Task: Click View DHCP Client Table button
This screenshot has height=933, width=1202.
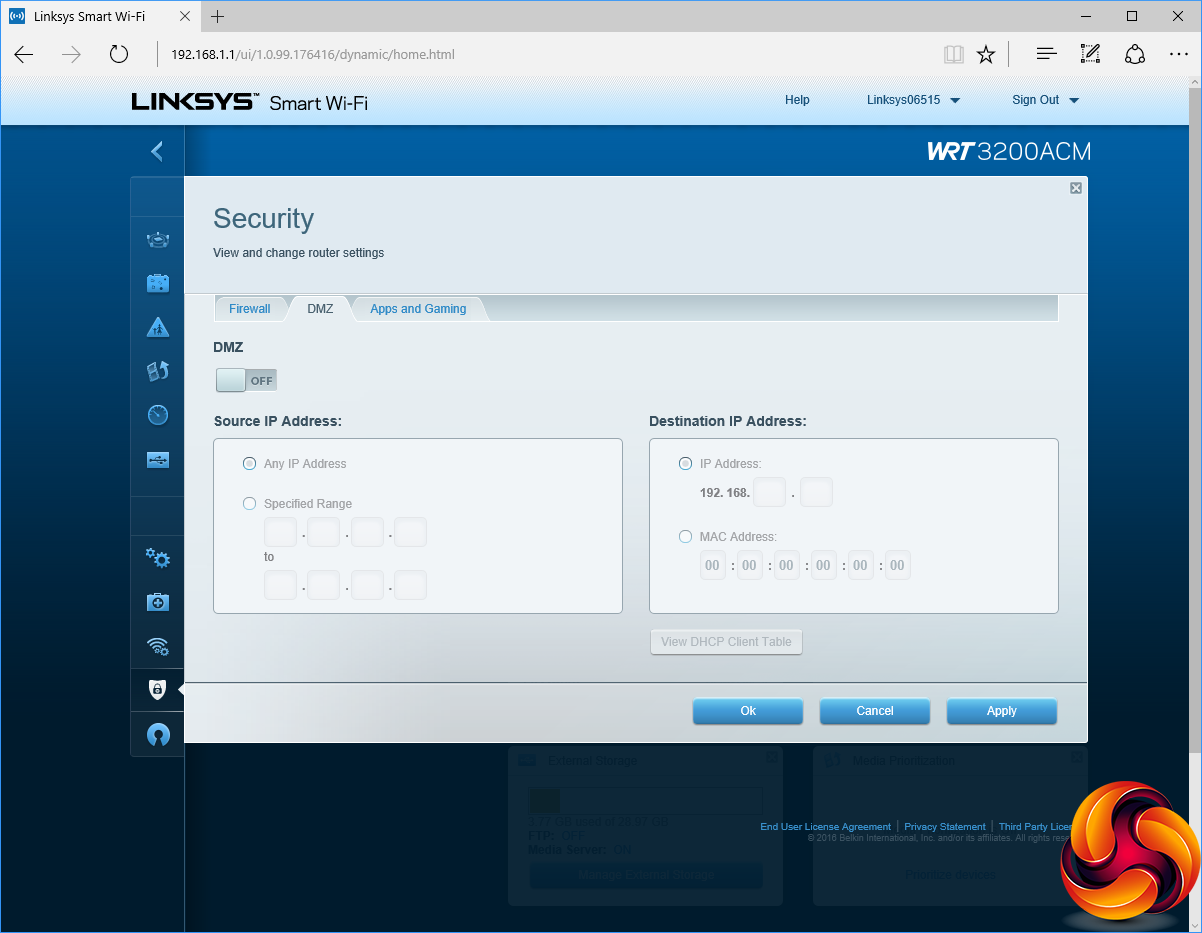Action: (726, 642)
